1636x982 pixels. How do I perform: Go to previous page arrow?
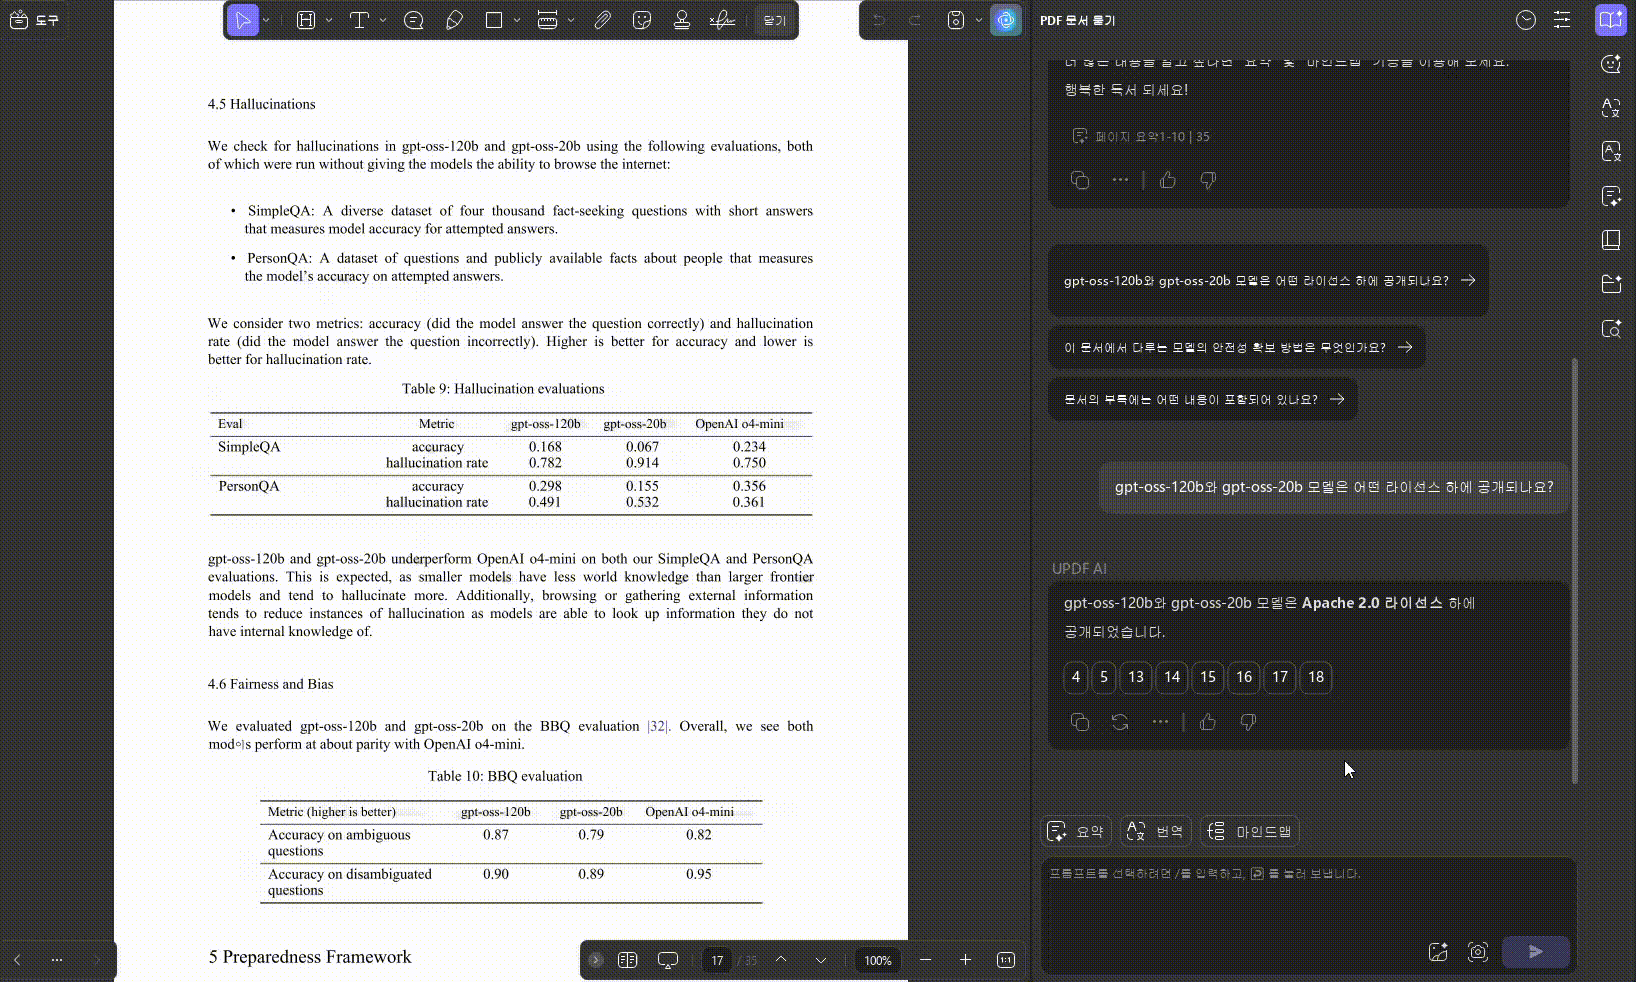781,960
